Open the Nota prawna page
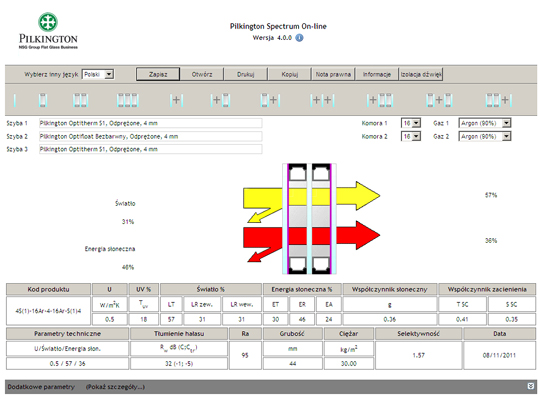This screenshot has height=399, width=540. (x=333, y=74)
